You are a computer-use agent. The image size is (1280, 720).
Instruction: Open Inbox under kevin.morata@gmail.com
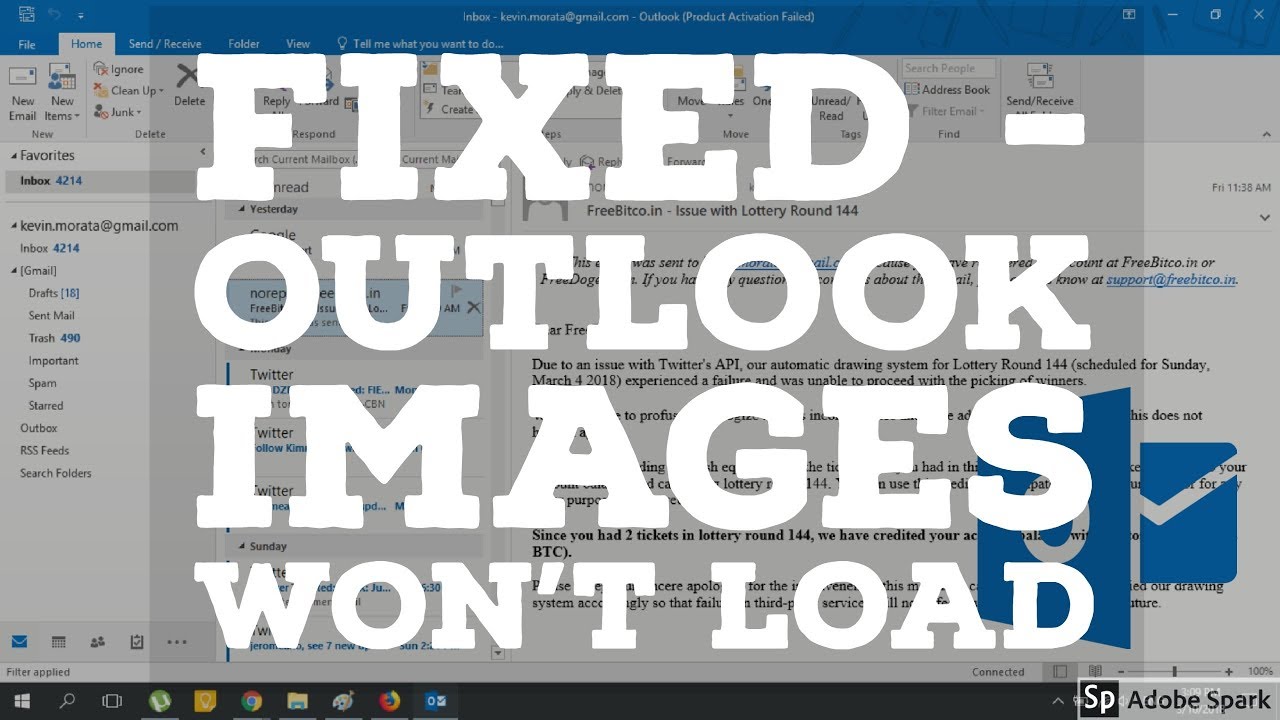click(x=50, y=248)
